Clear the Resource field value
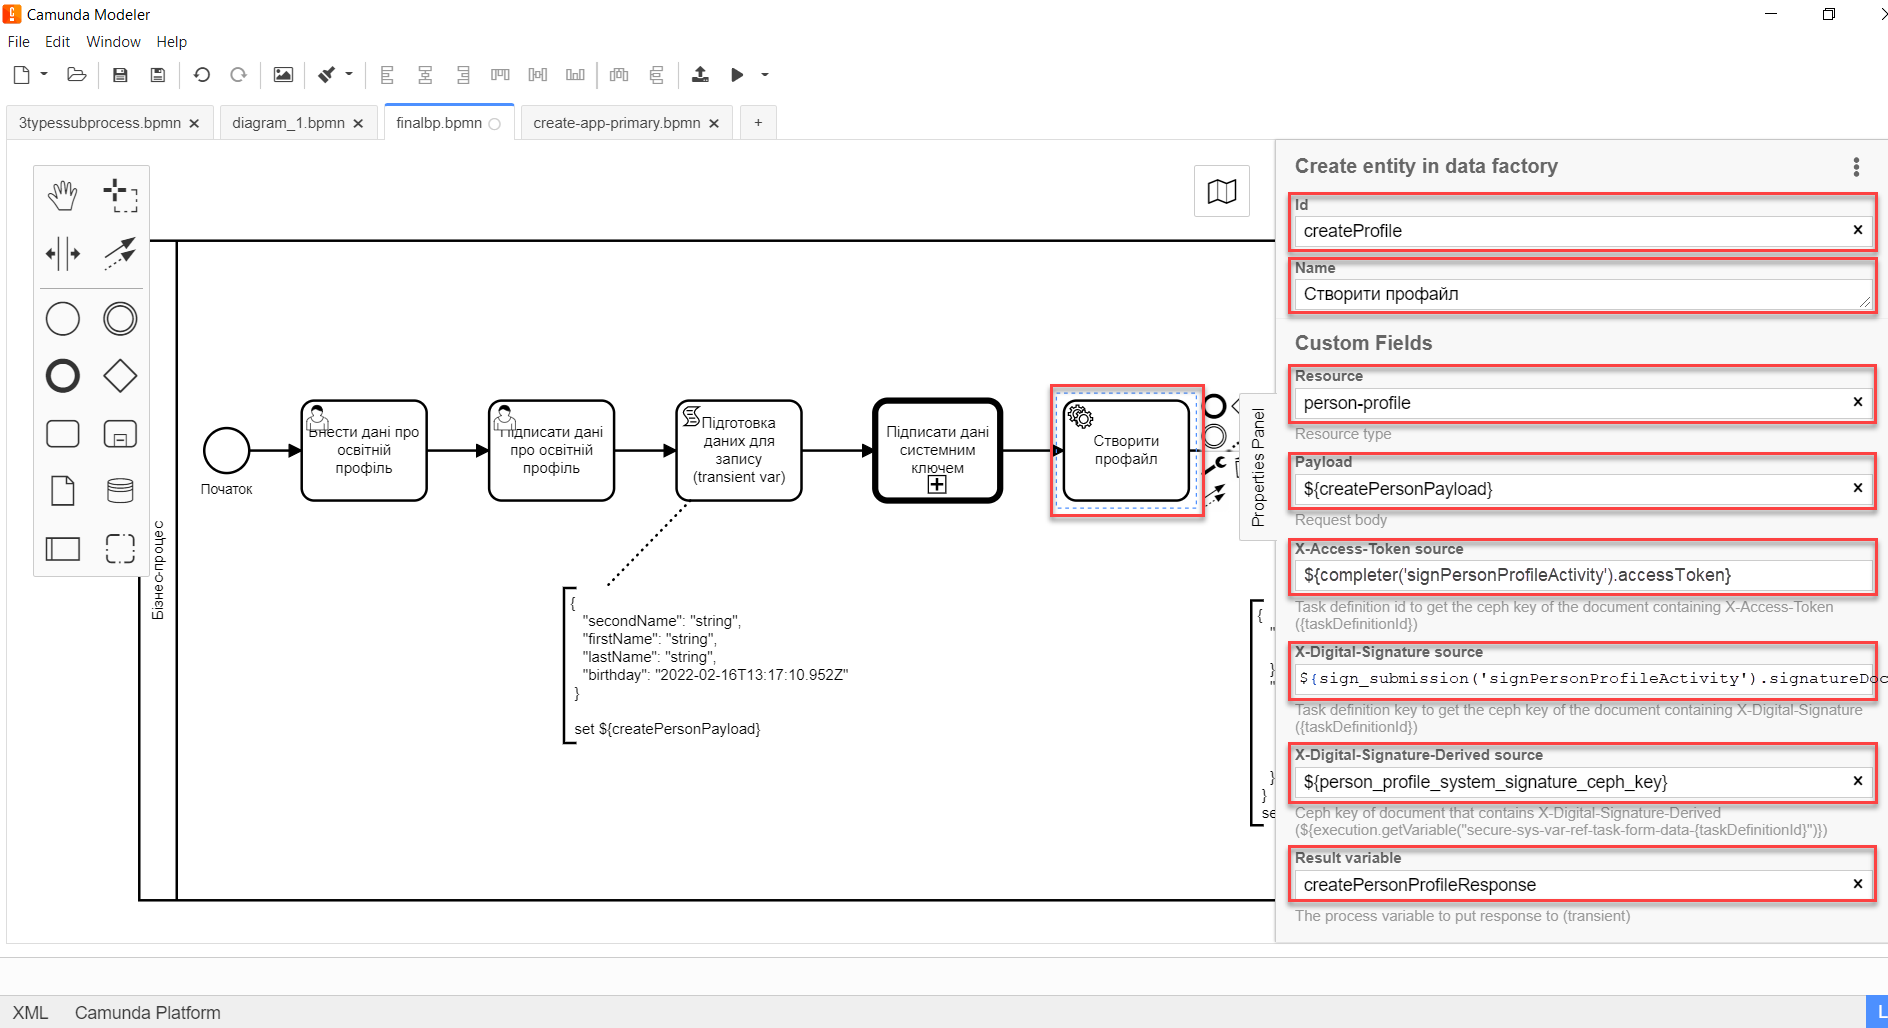Viewport: 1888px width, 1028px height. coord(1858,402)
